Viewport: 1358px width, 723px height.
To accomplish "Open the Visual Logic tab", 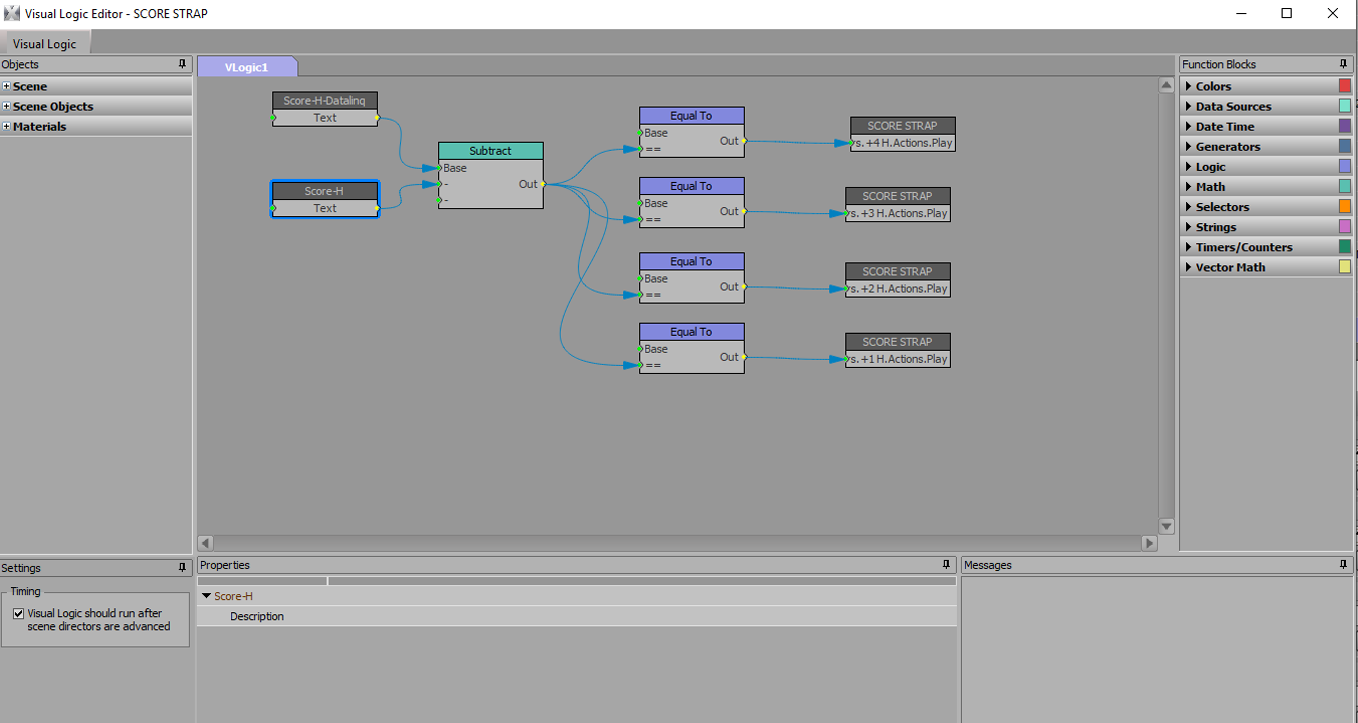I will (45, 44).
